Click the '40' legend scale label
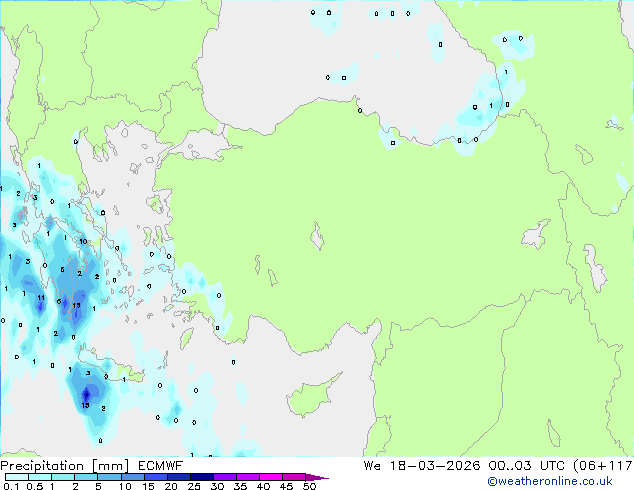This screenshot has height=490, width=634. [x=263, y=486]
